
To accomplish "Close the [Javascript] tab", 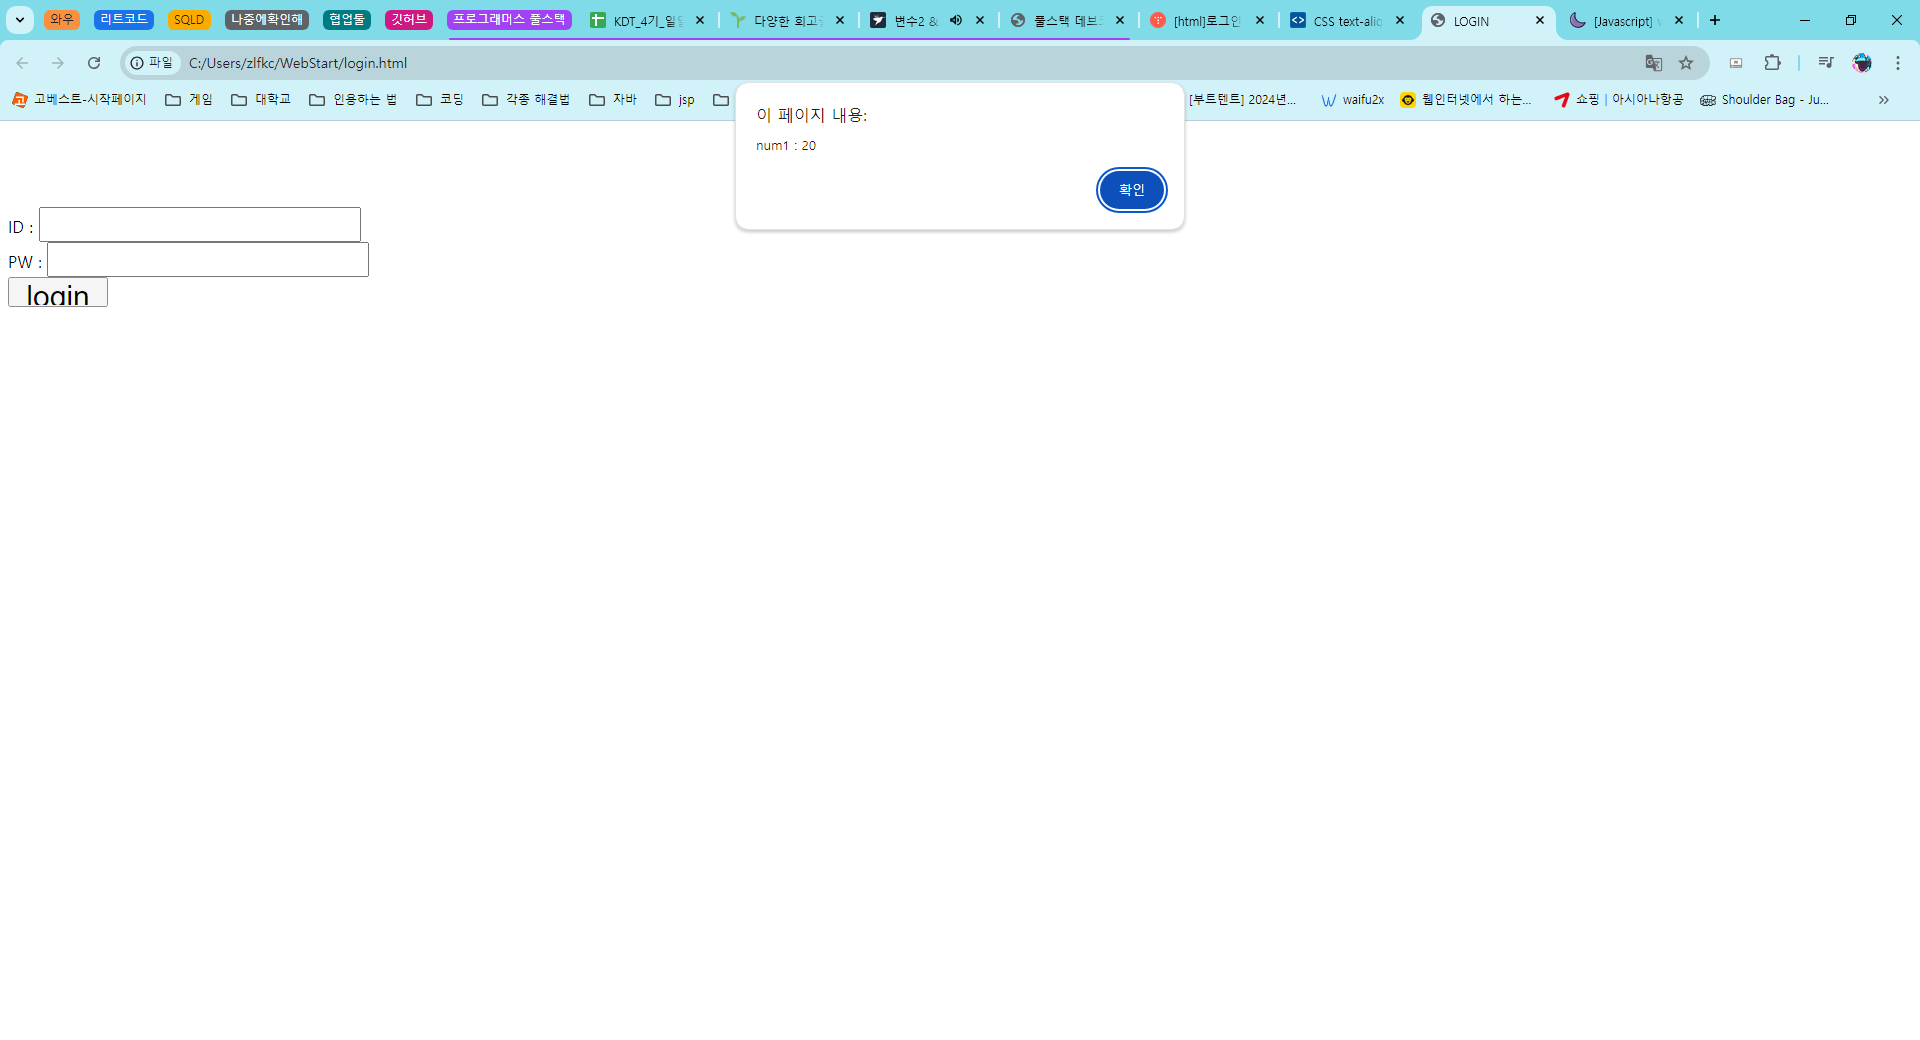I will pos(1679,20).
